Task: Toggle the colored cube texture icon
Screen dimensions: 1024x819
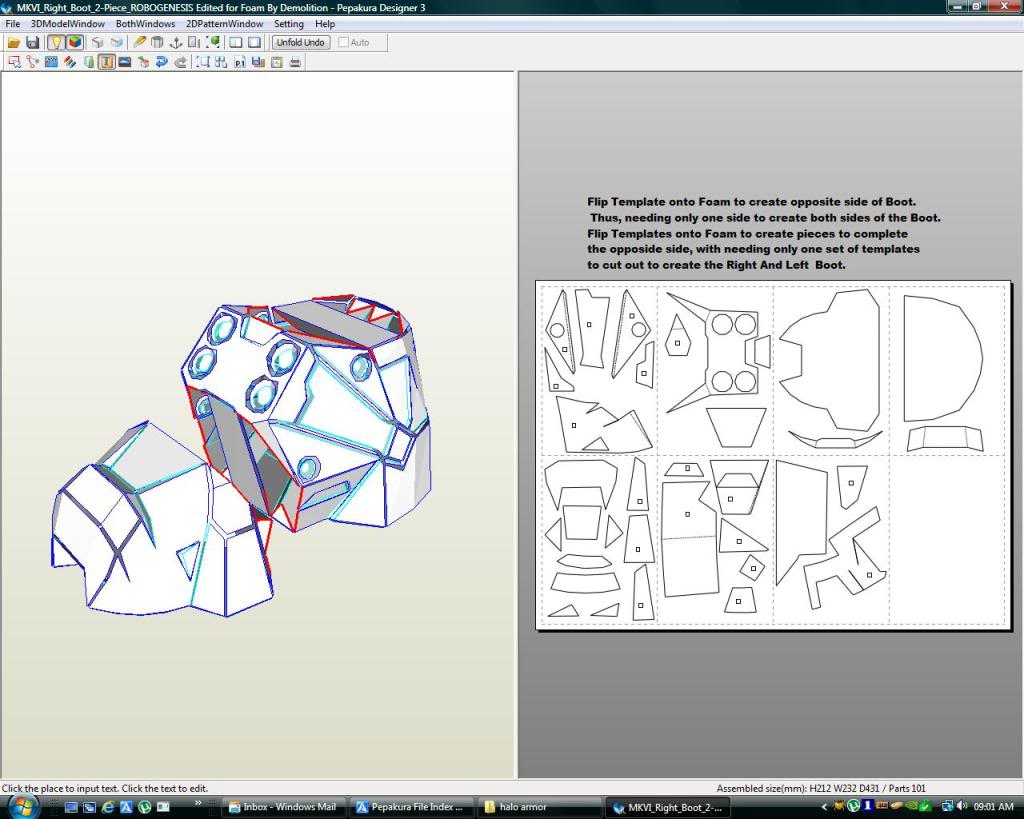Action: click(75, 42)
